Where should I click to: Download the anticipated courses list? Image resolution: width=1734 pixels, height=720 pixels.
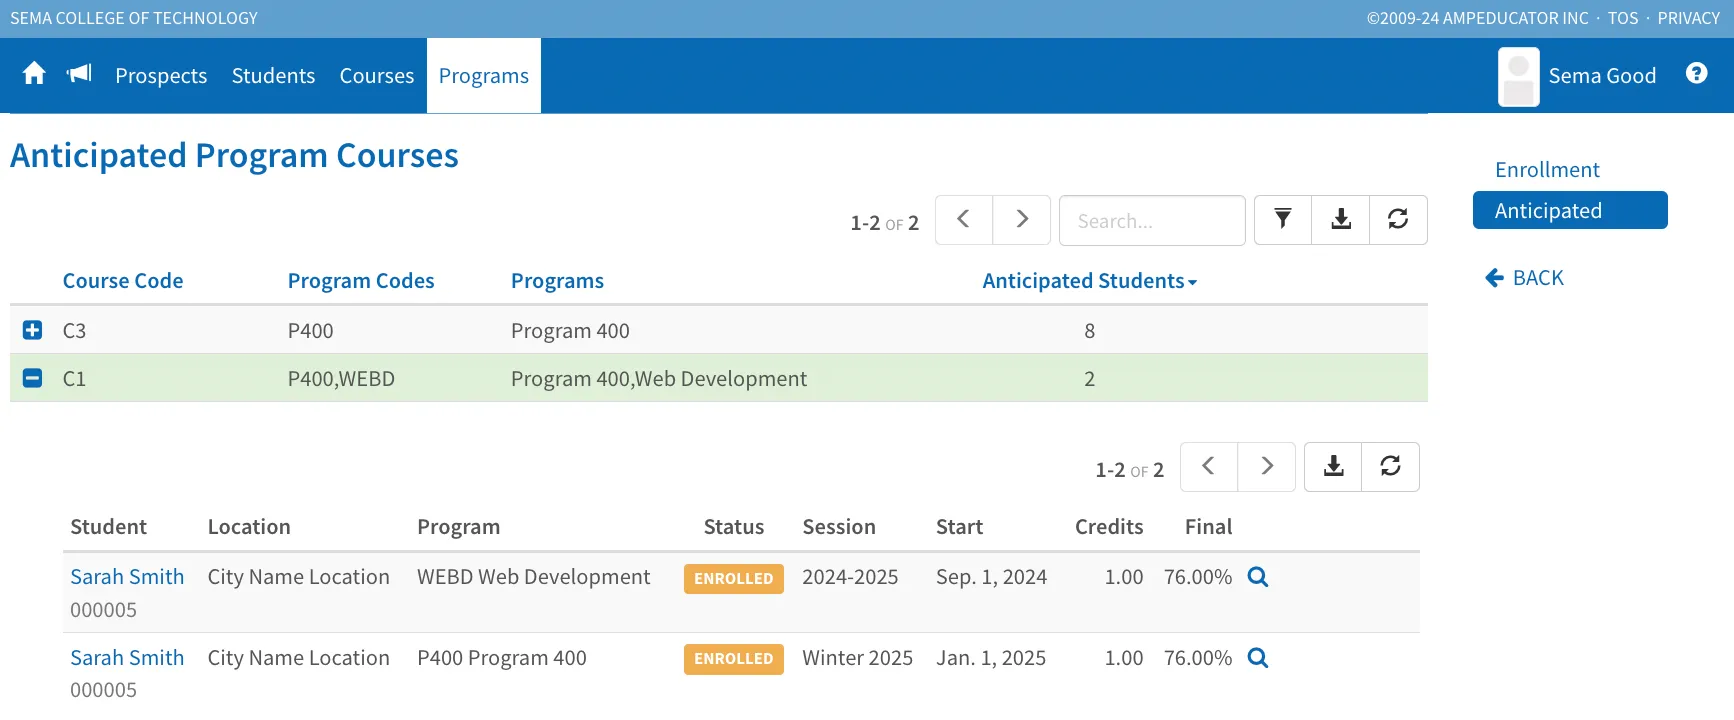coord(1341,220)
